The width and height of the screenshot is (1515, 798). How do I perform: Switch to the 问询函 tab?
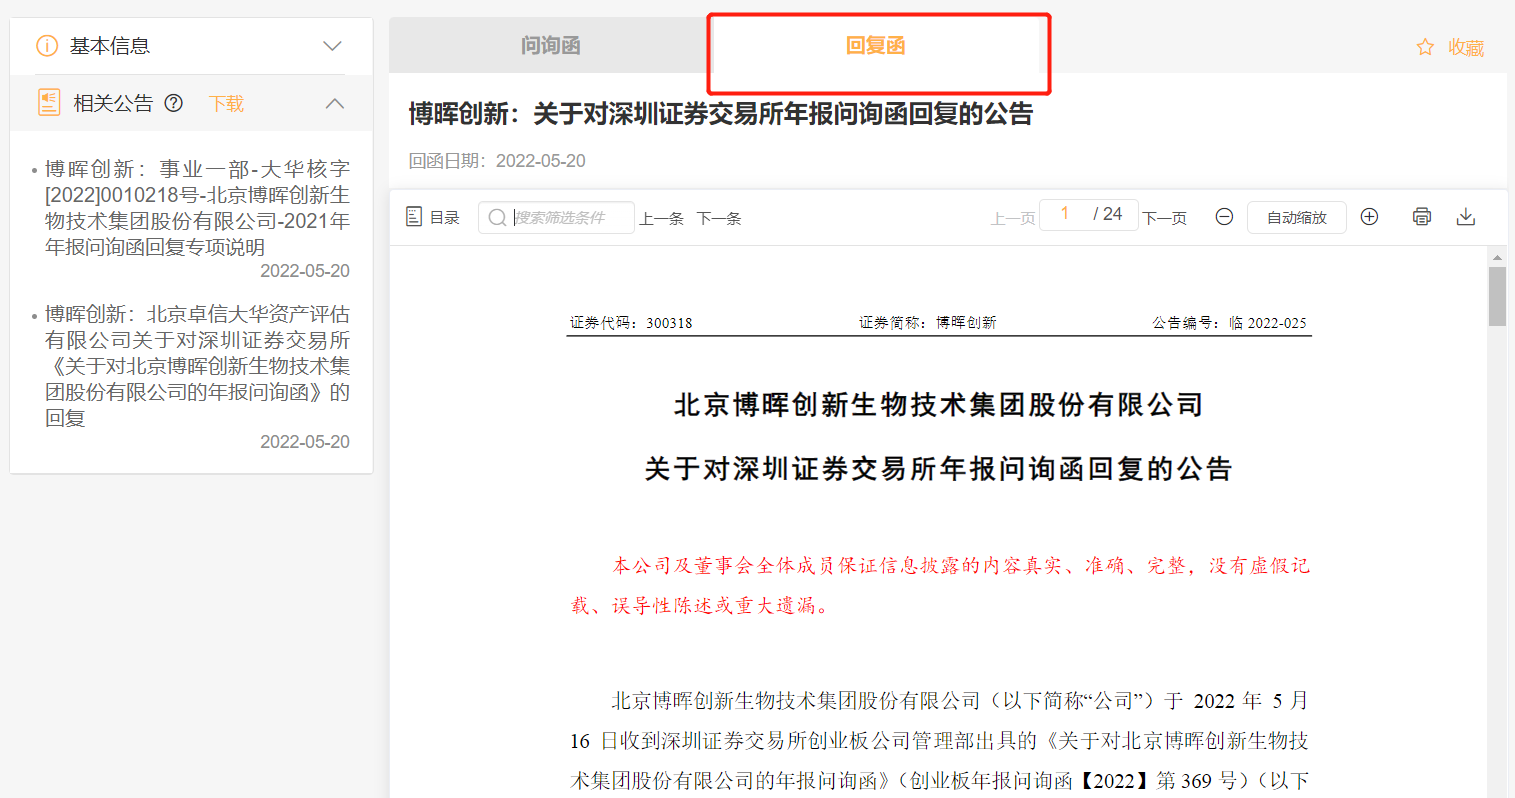[550, 45]
